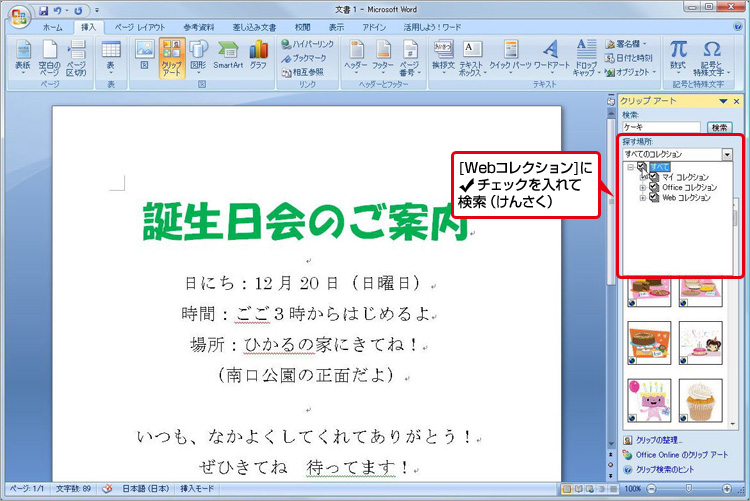Zoom out with the minus button

click(x=651, y=489)
